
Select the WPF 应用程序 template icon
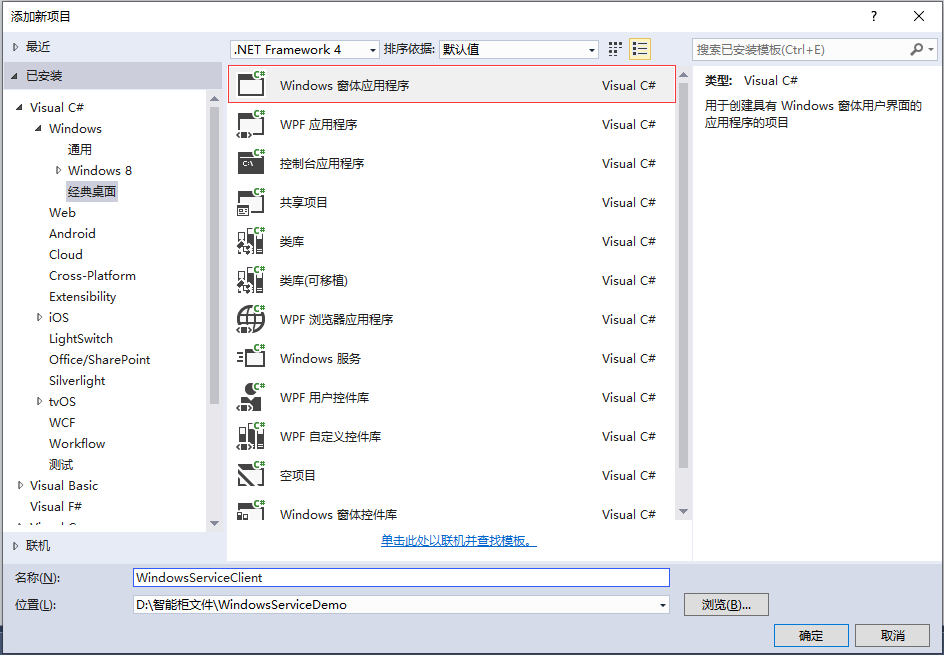tap(251, 124)
